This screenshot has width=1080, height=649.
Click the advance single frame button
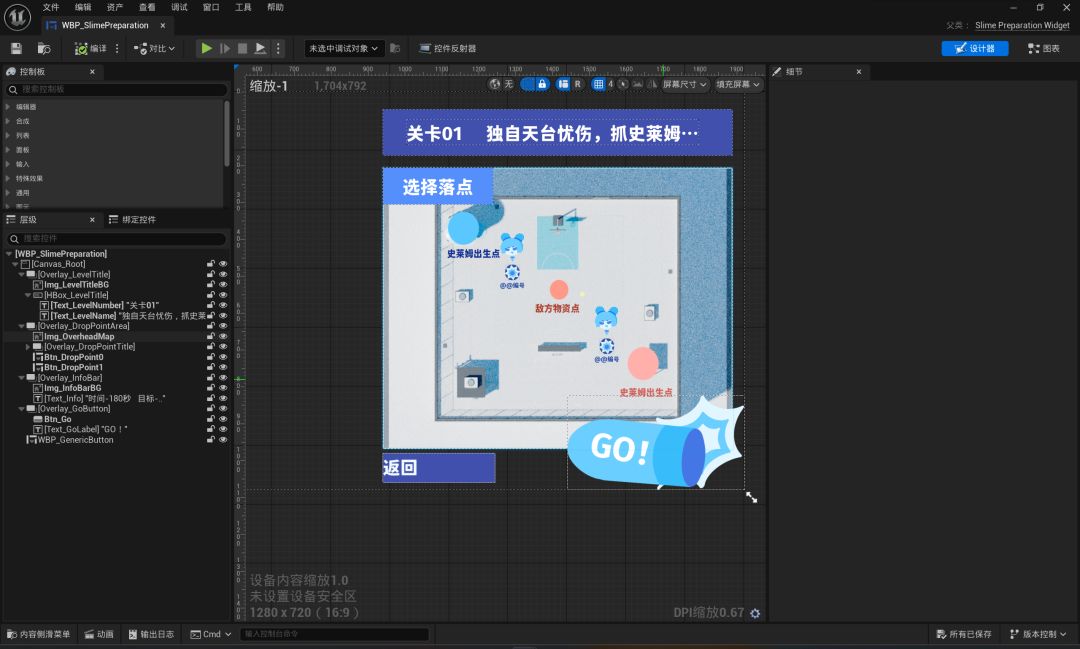225,48
